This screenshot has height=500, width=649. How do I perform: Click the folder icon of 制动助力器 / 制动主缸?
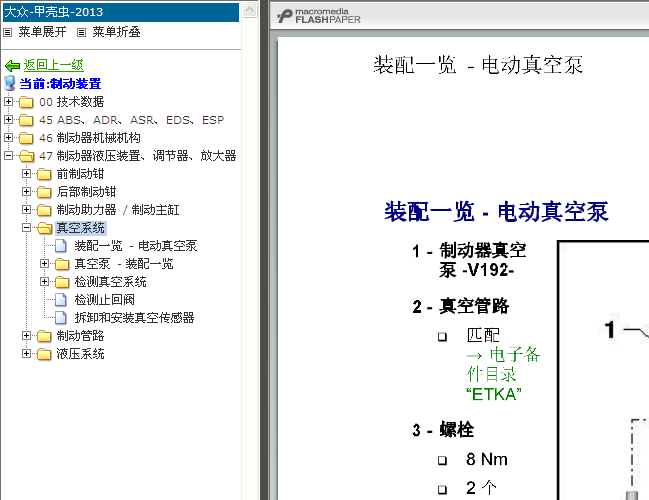click(44, 210)
